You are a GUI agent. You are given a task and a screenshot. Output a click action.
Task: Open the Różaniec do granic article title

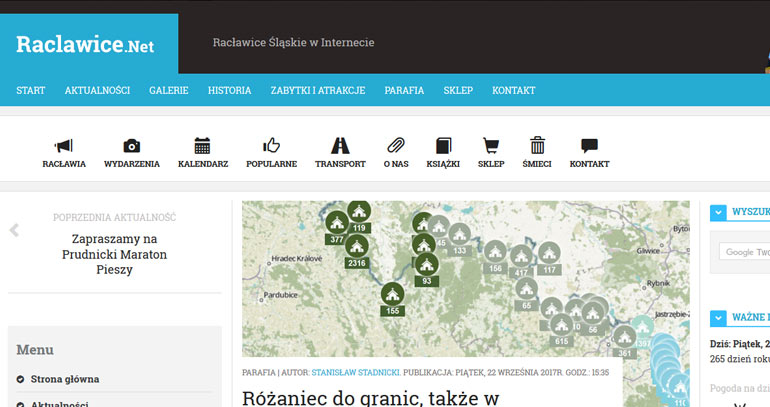371,398
